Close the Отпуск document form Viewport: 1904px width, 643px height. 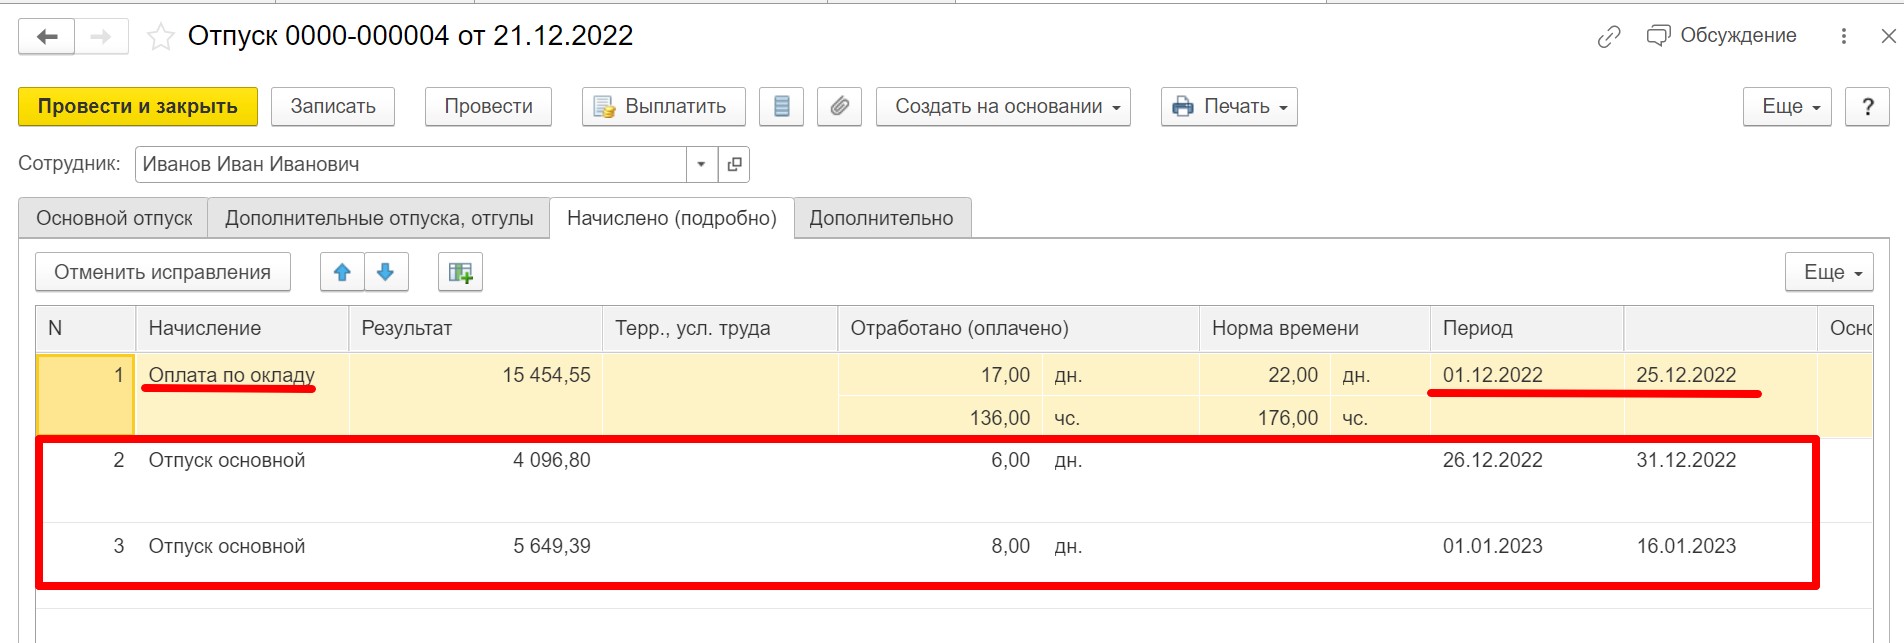[x=1888, y=36]
